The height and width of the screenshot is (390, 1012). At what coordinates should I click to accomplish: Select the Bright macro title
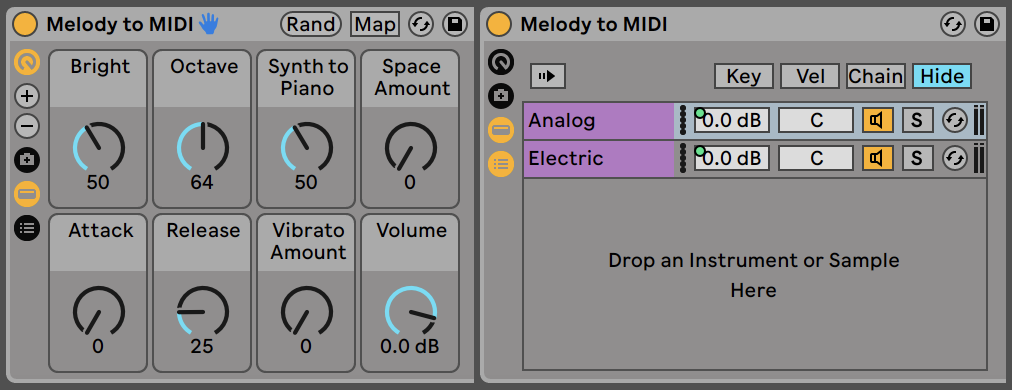coord(100,67)
